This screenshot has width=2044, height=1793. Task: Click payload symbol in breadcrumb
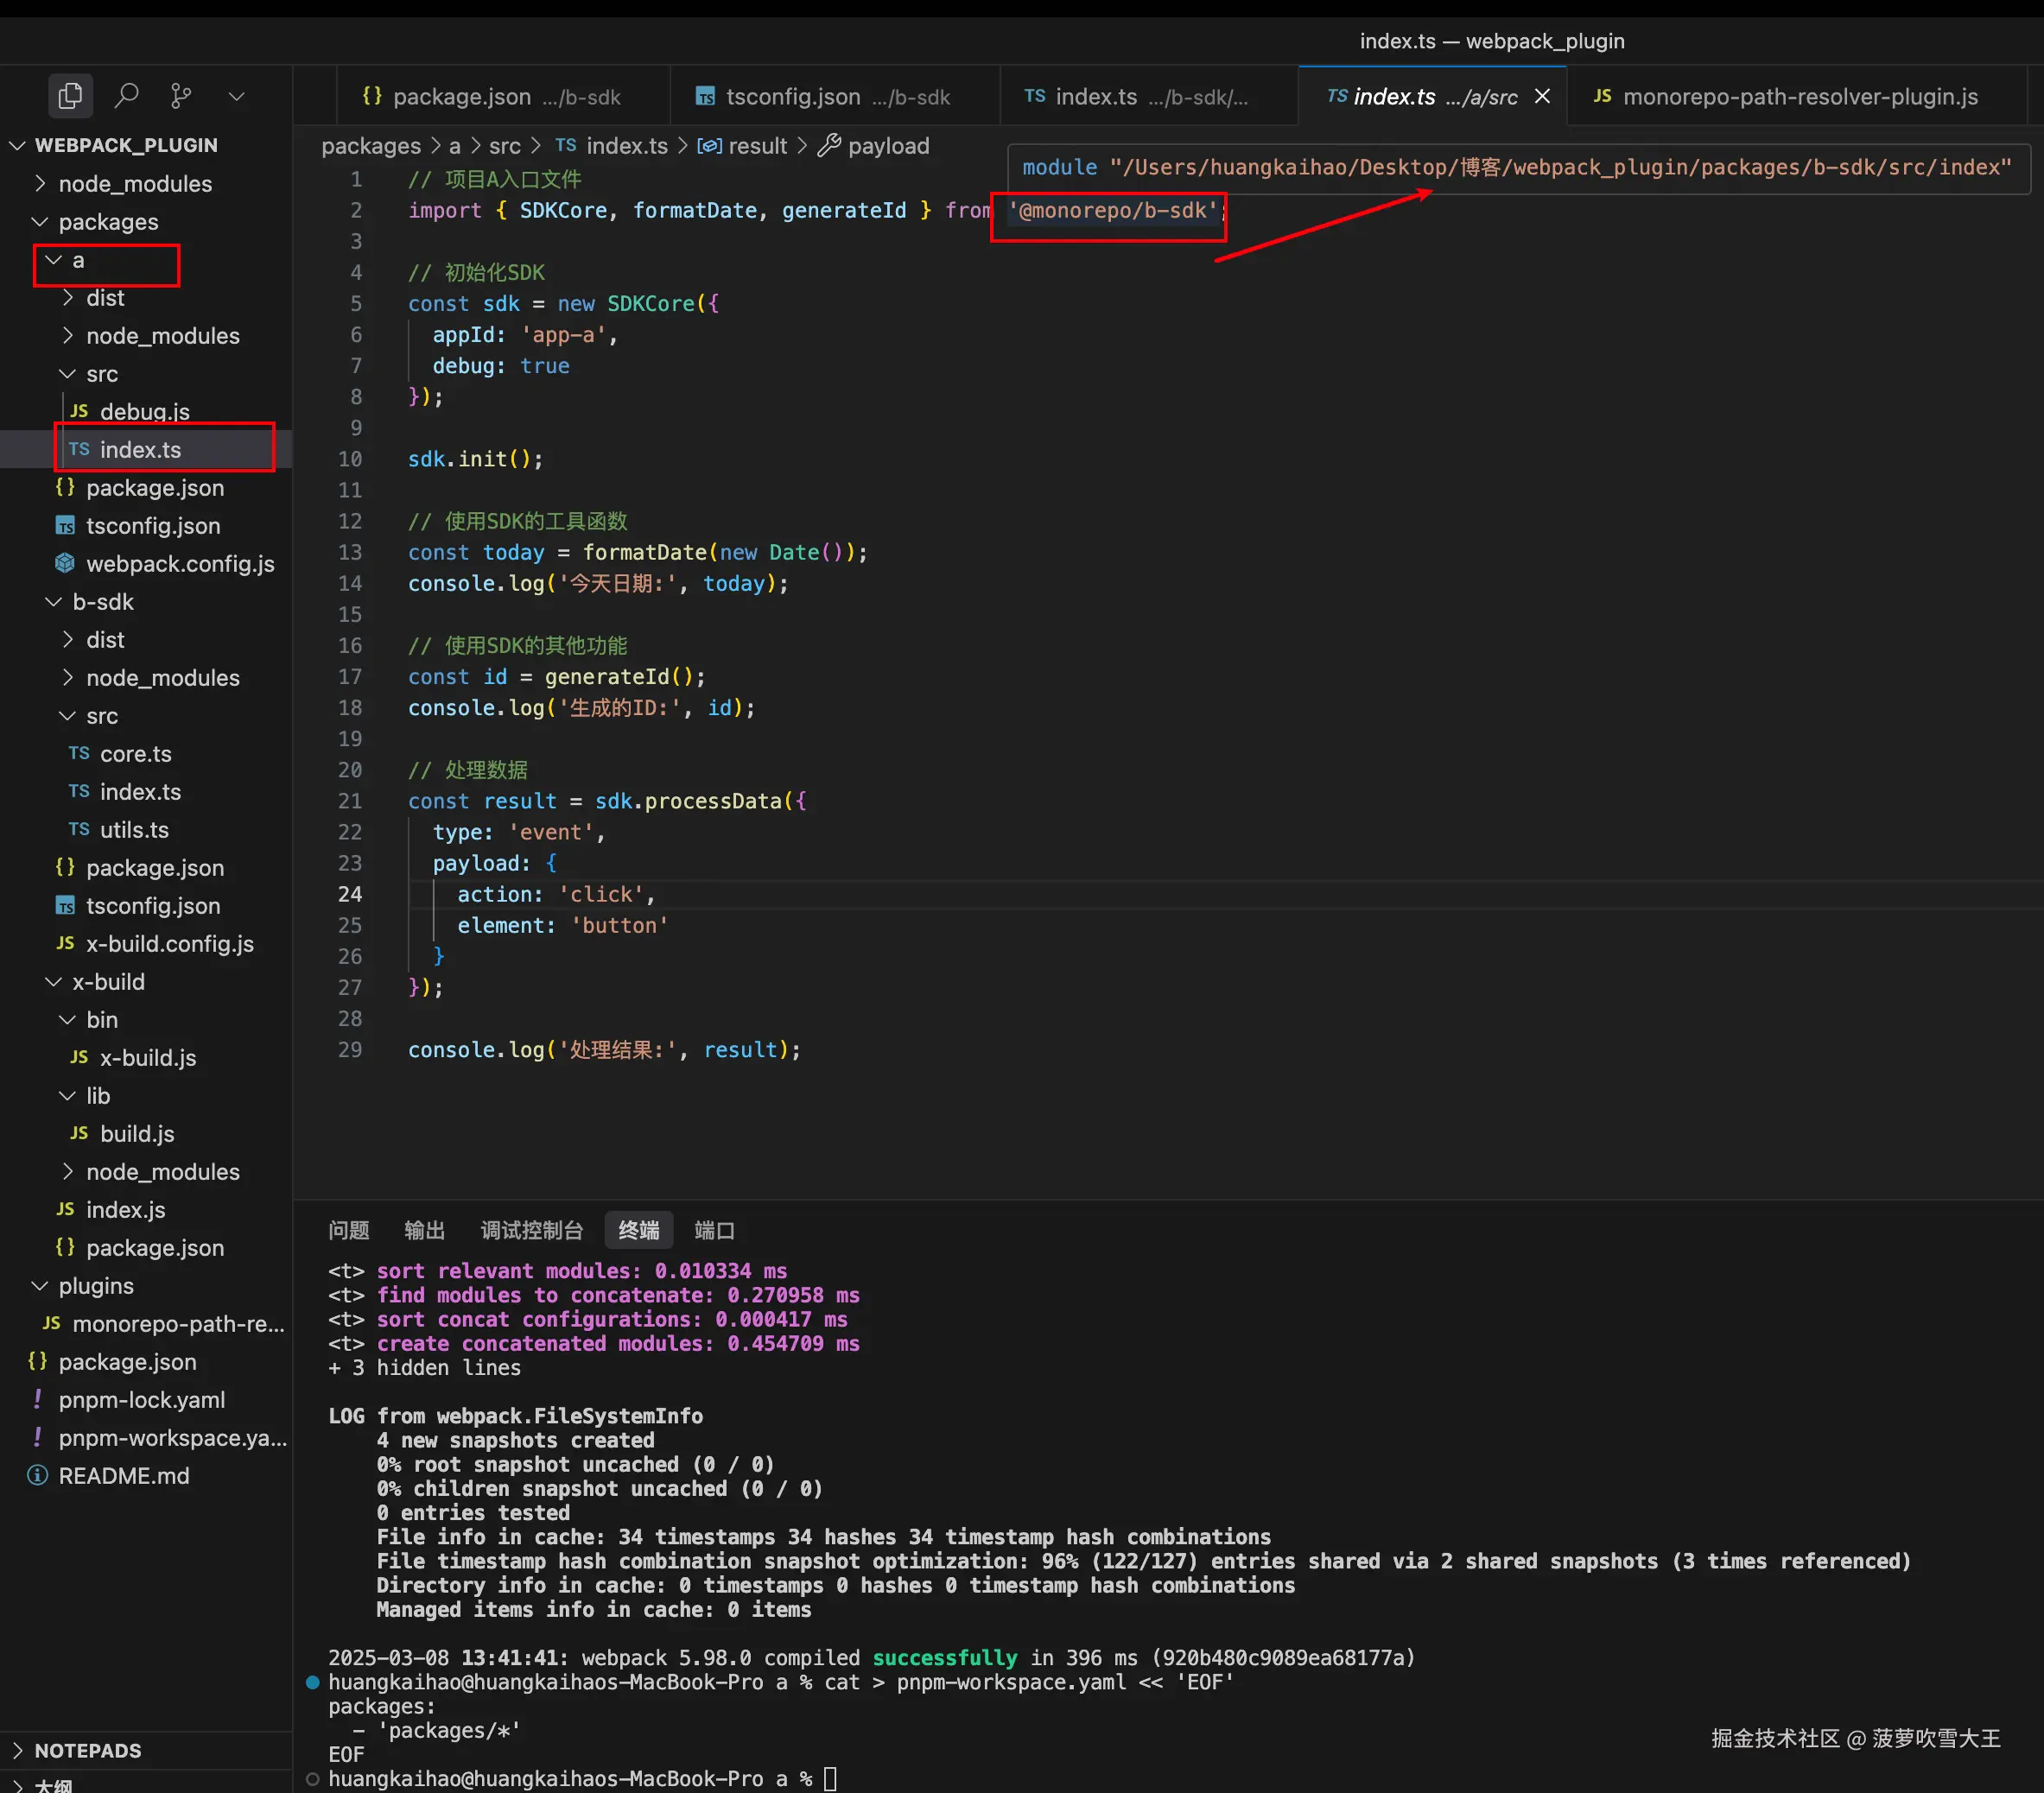point(887,146)
